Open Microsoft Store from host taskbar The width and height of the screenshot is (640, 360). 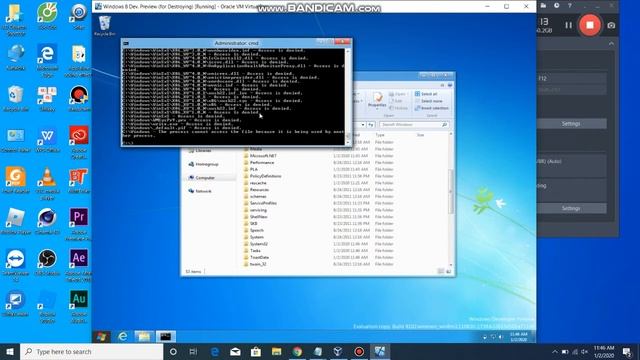coord(256,351)
